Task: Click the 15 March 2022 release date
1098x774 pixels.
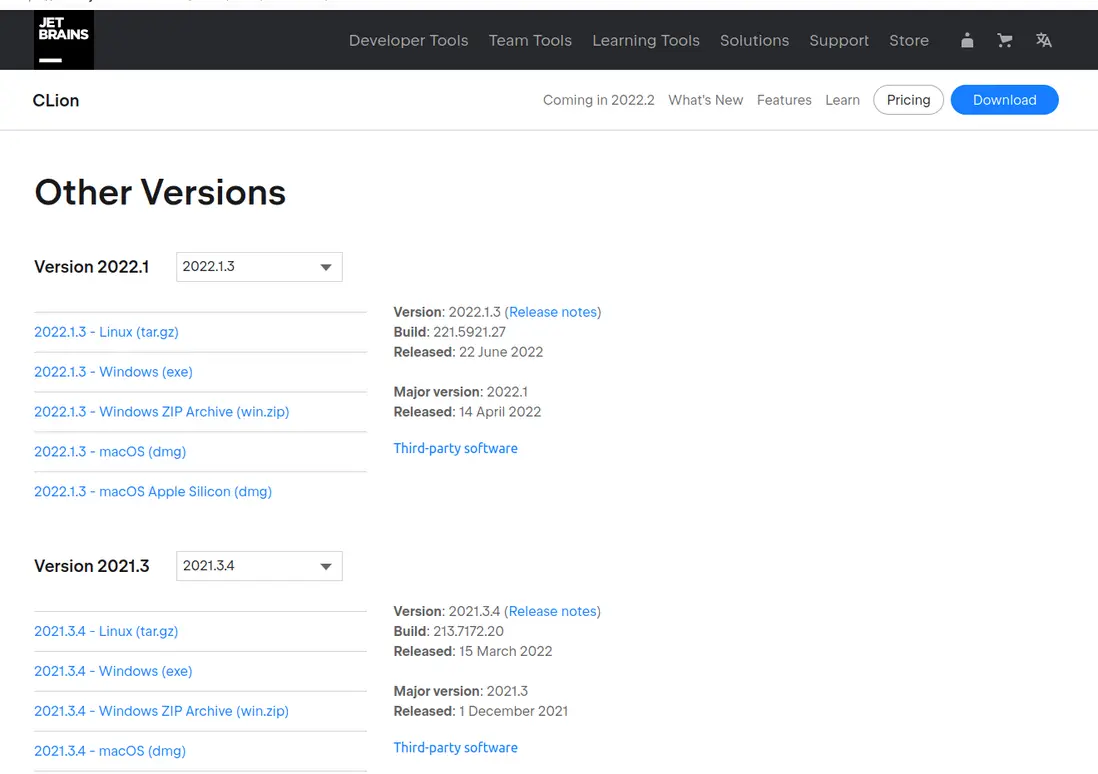Action: point(506,651)
